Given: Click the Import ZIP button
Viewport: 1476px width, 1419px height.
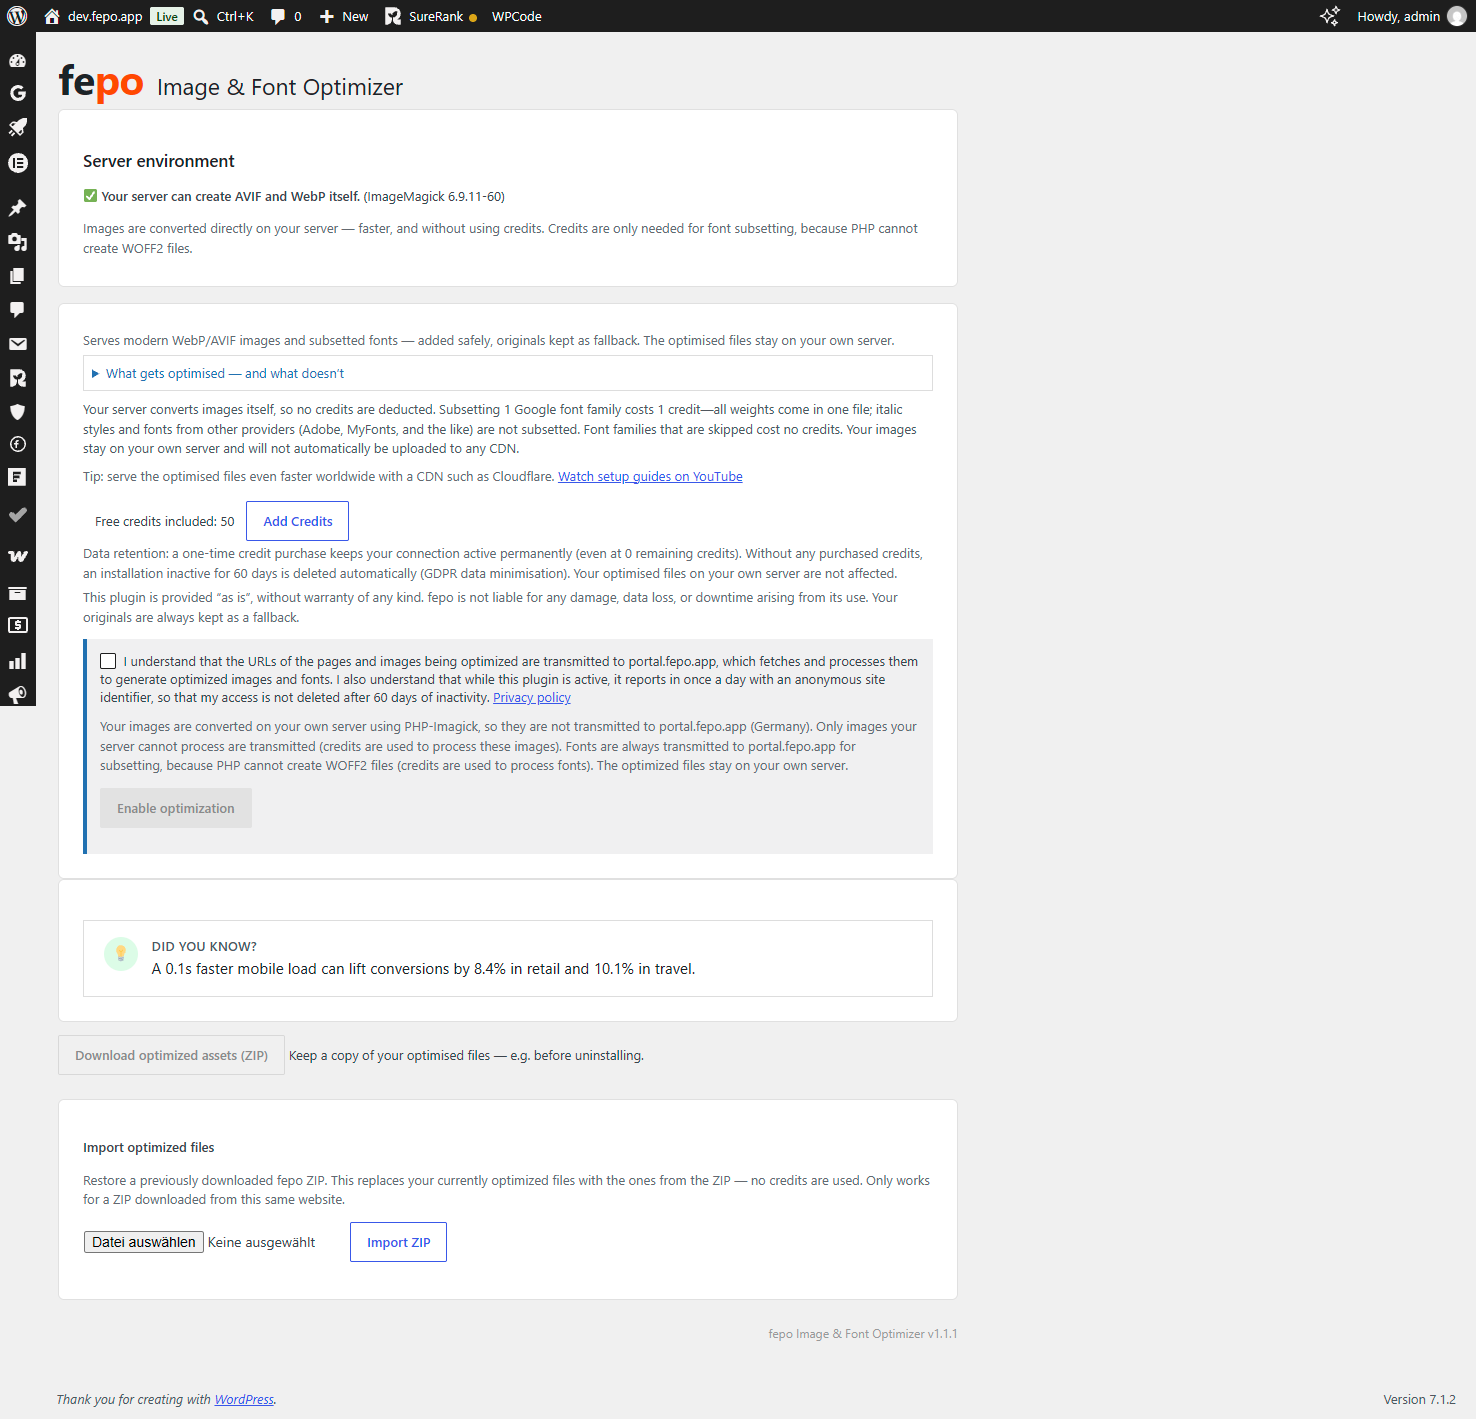Looking at the screenshot, I should click(x=398, y=1242).
